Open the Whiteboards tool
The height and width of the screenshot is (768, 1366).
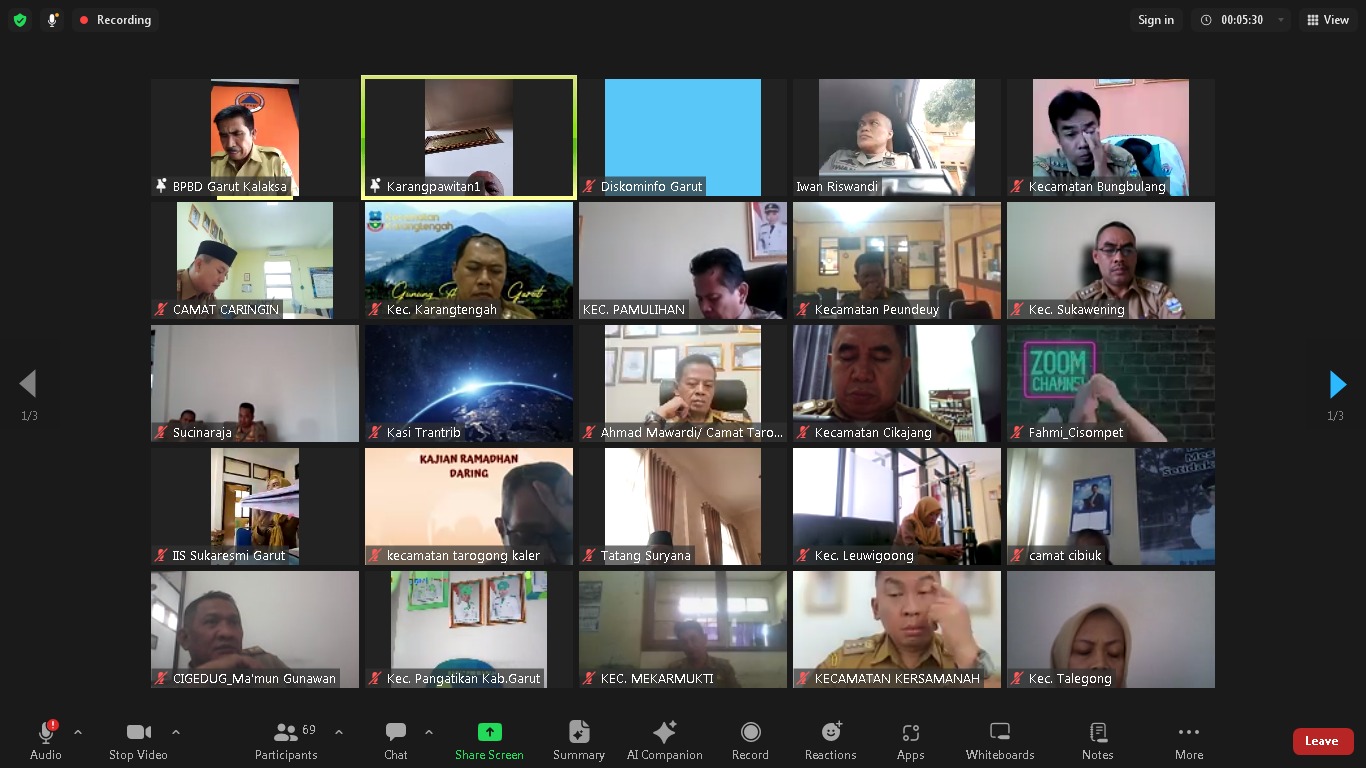(999, 741)
